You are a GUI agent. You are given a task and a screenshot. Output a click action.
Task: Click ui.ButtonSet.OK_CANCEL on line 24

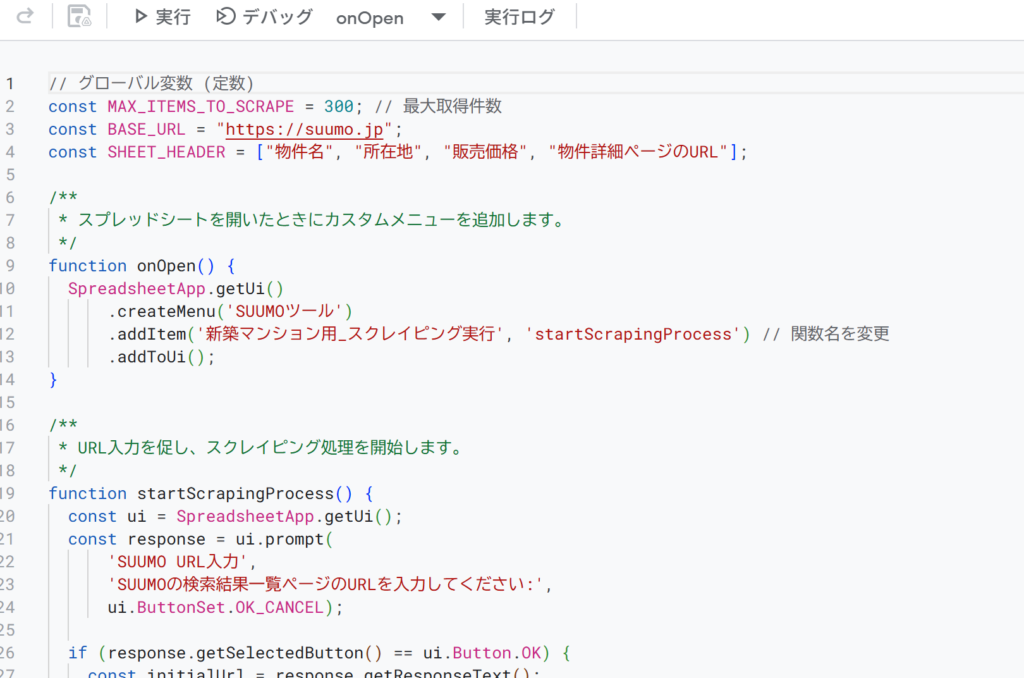click(216, 607)
